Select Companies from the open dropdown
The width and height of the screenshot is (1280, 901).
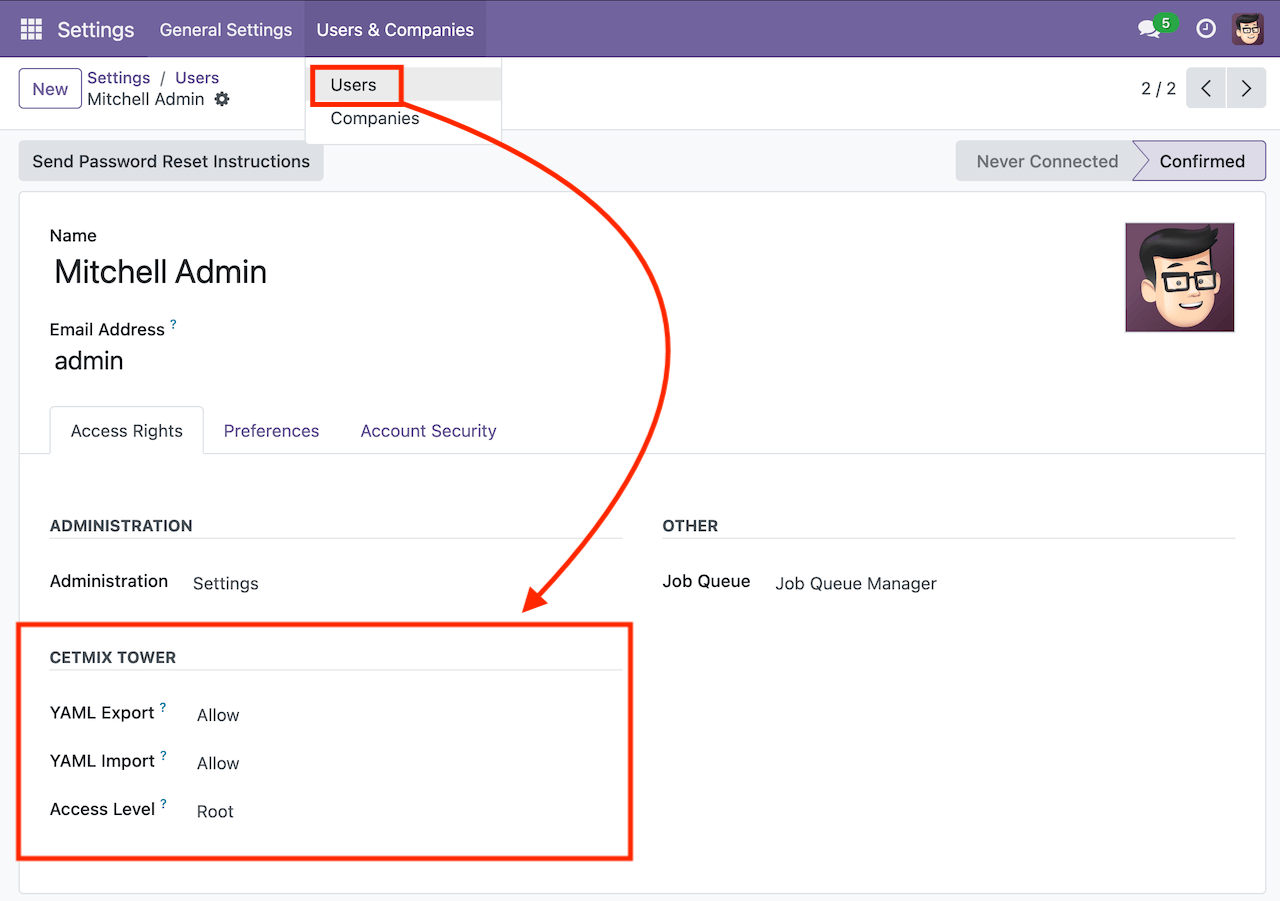click(374, 118)
